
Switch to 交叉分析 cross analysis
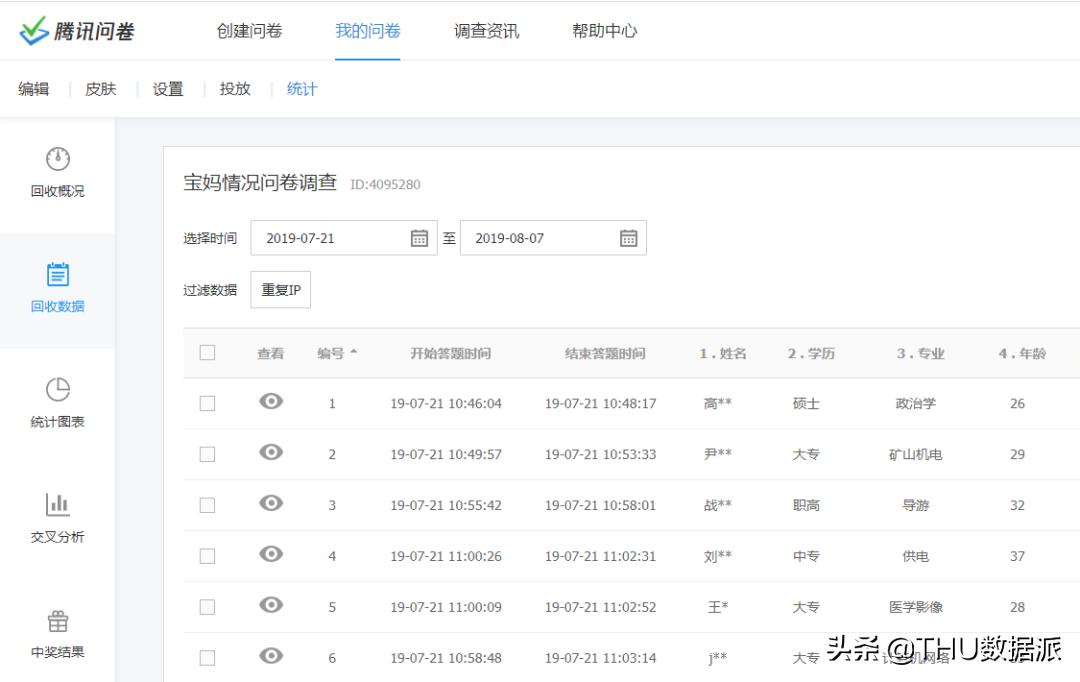57,522
